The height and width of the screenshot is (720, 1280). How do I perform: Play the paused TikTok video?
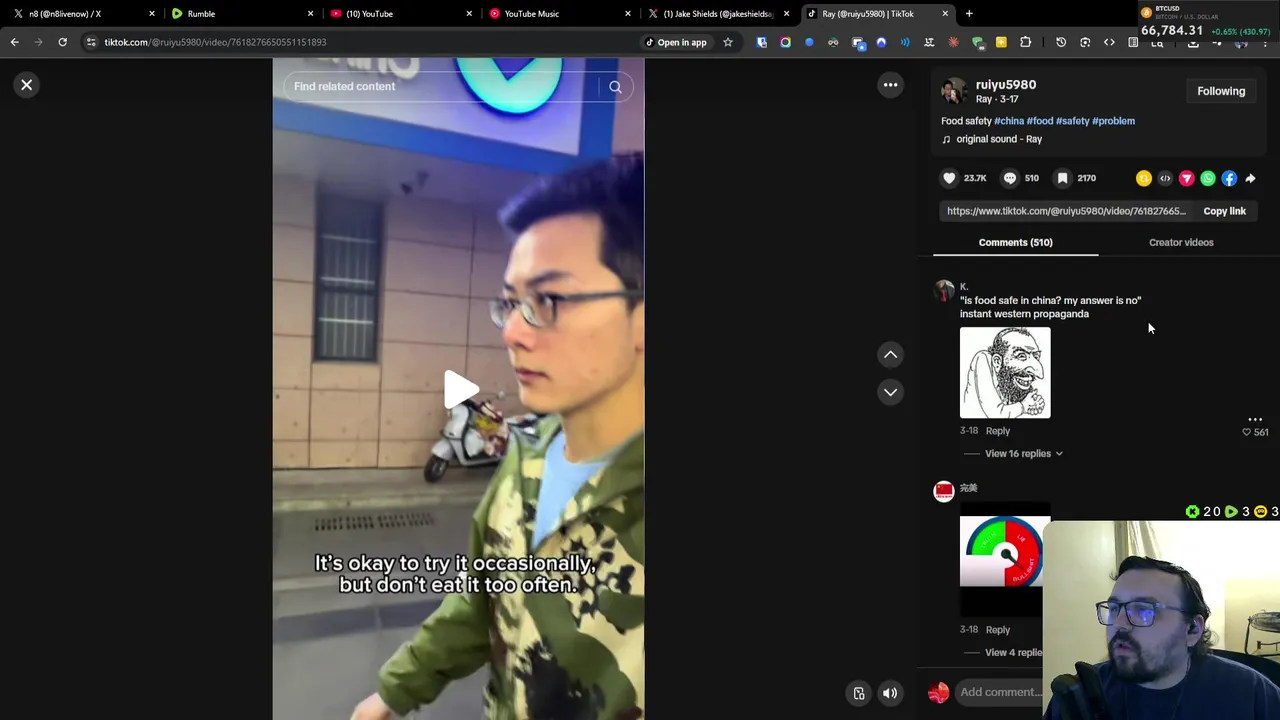click(459, 390)
